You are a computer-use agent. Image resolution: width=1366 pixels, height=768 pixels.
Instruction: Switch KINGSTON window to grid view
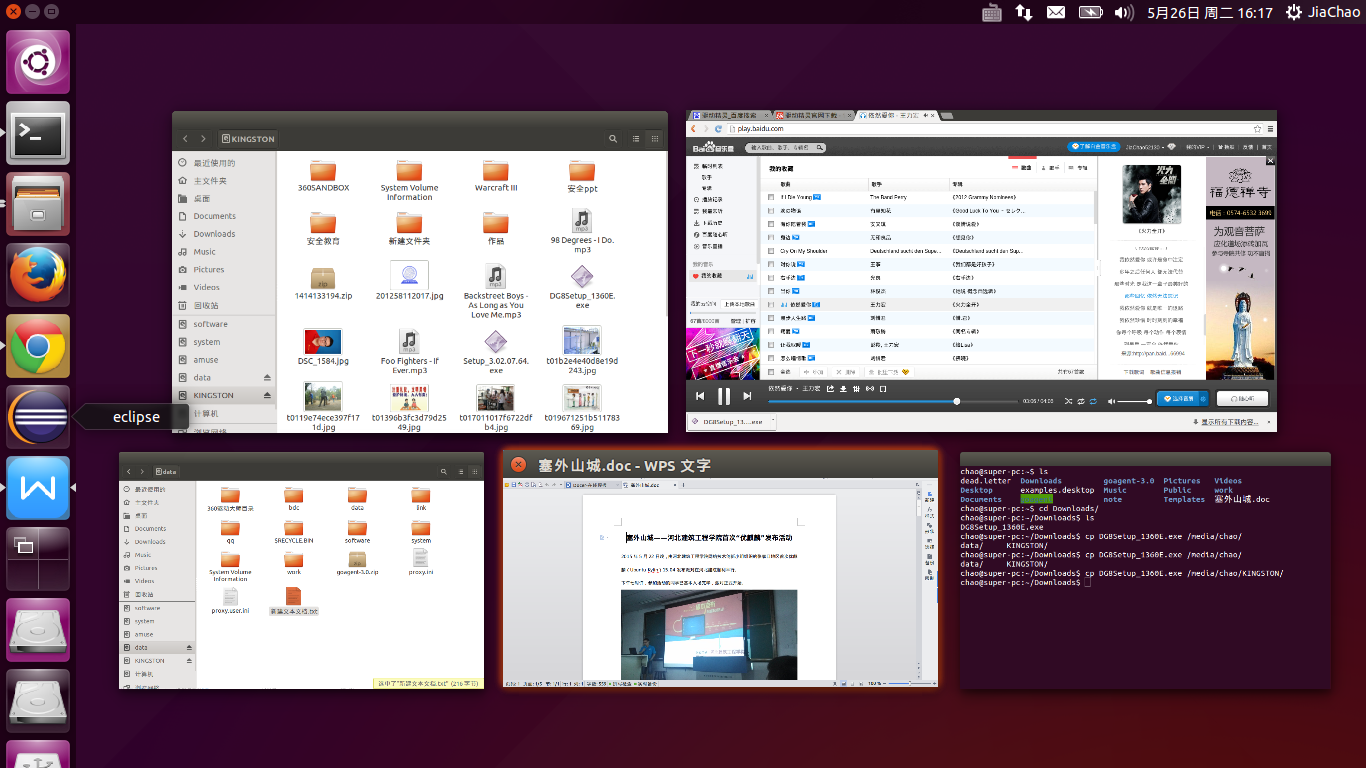point(655,138)
